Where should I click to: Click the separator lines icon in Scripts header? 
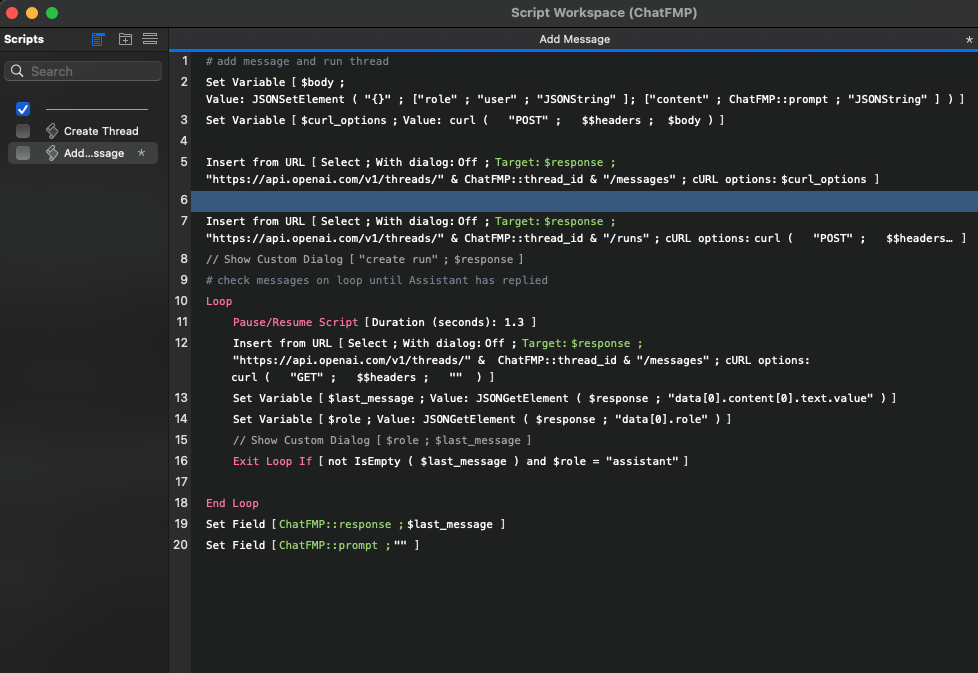150,39
